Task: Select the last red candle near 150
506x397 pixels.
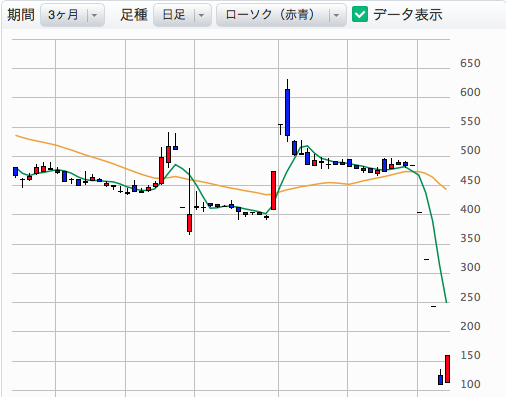Action: point(447,369)
